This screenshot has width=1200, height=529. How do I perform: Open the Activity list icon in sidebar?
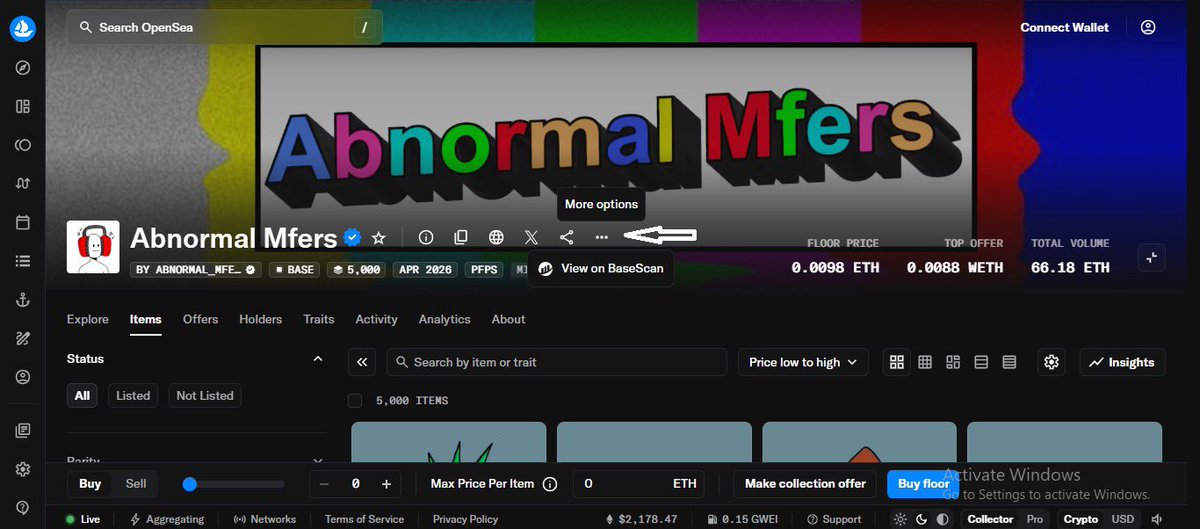click(x=22, y=261)
